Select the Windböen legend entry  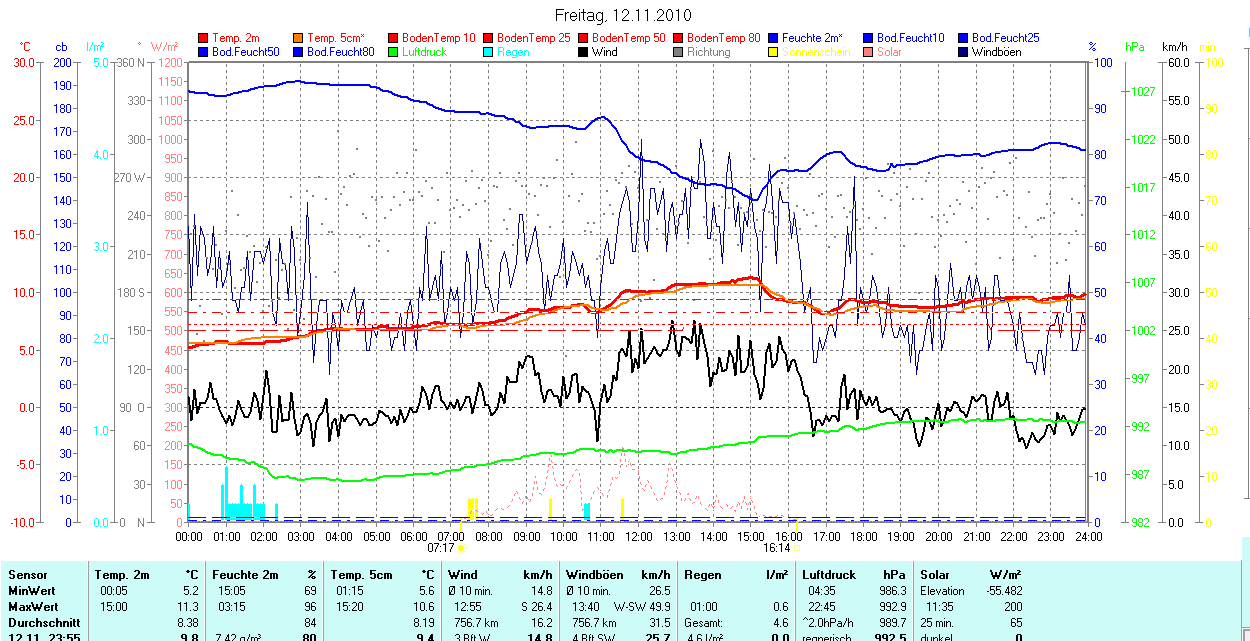tap(996, 52)
